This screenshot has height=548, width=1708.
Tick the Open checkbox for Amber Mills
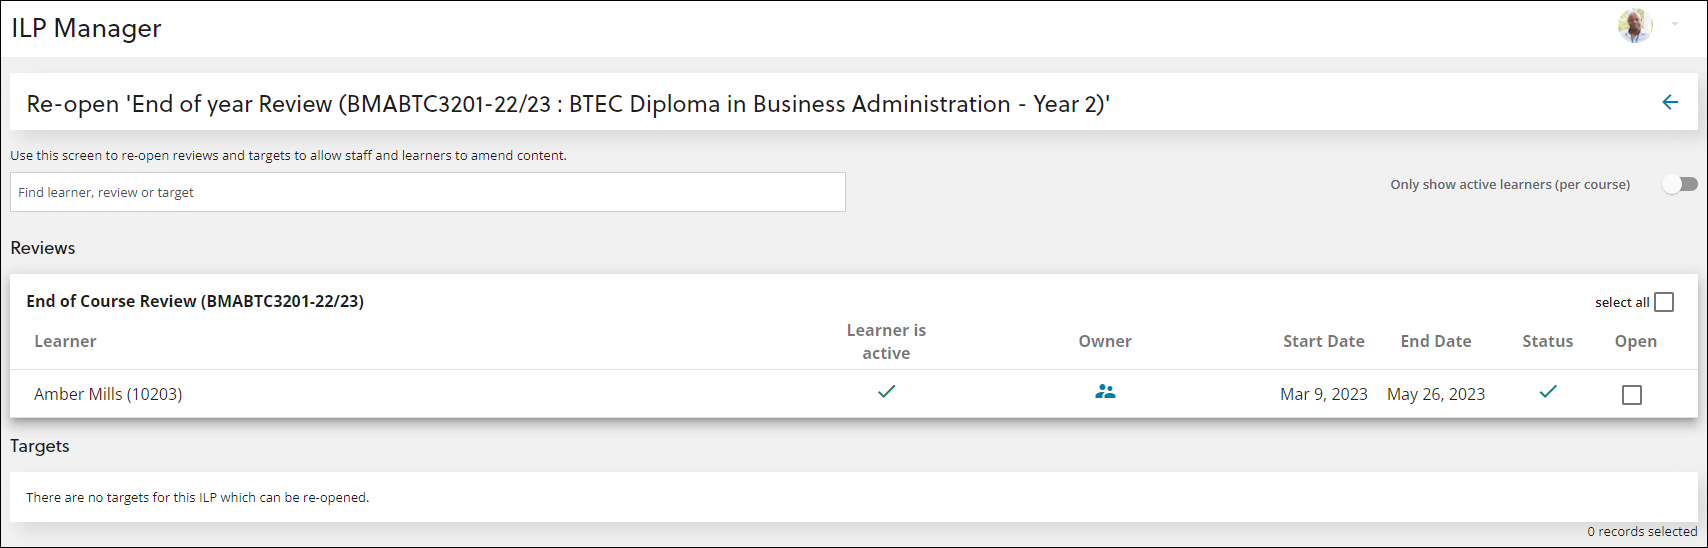1632,395
